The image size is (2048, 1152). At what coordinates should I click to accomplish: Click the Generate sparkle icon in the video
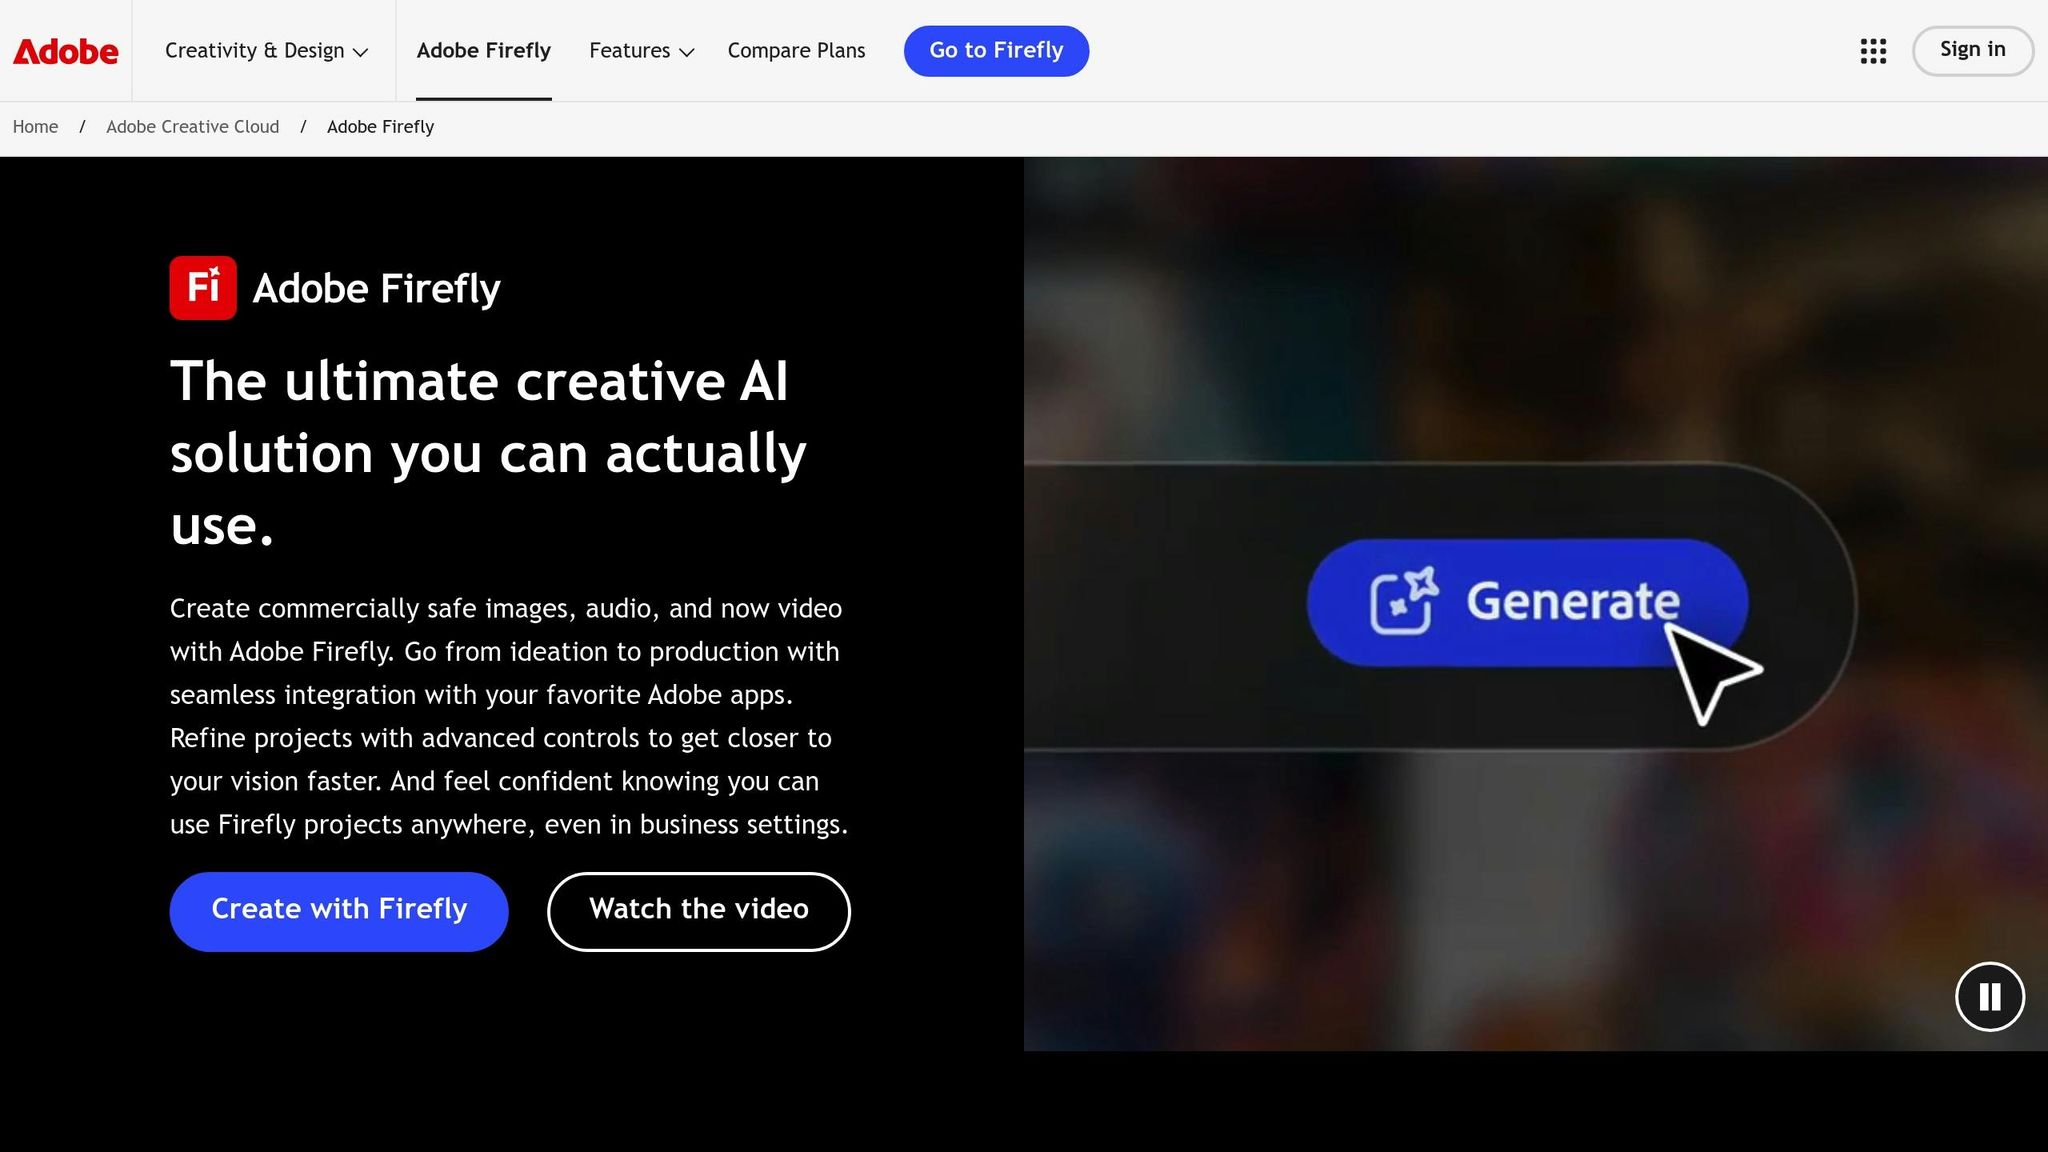pos(1404,602)
